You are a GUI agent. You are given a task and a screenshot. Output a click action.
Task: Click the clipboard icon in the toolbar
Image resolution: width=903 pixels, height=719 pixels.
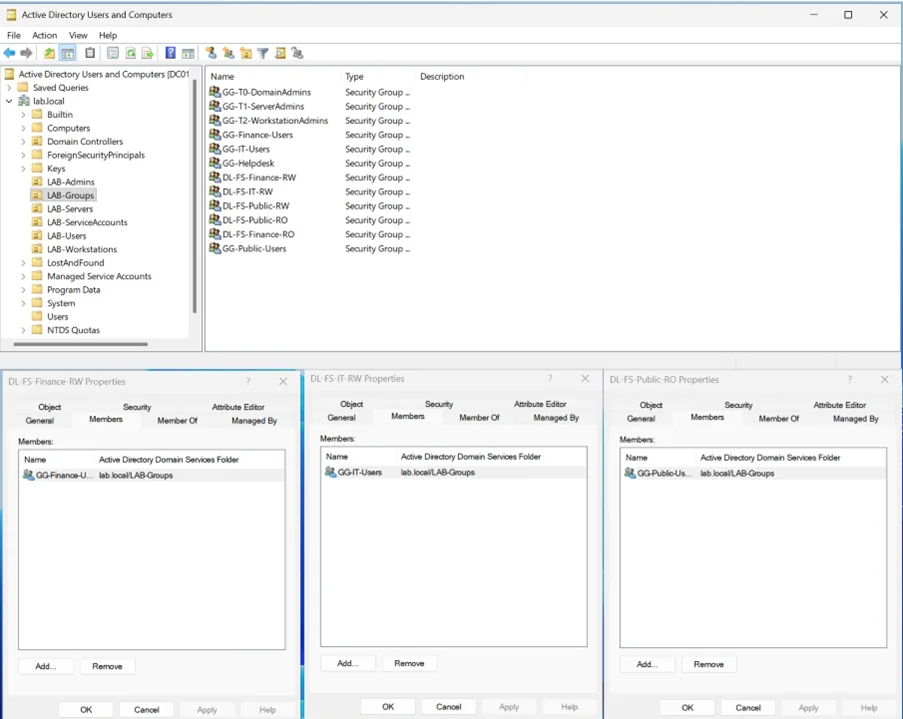(x=90, y=53)
